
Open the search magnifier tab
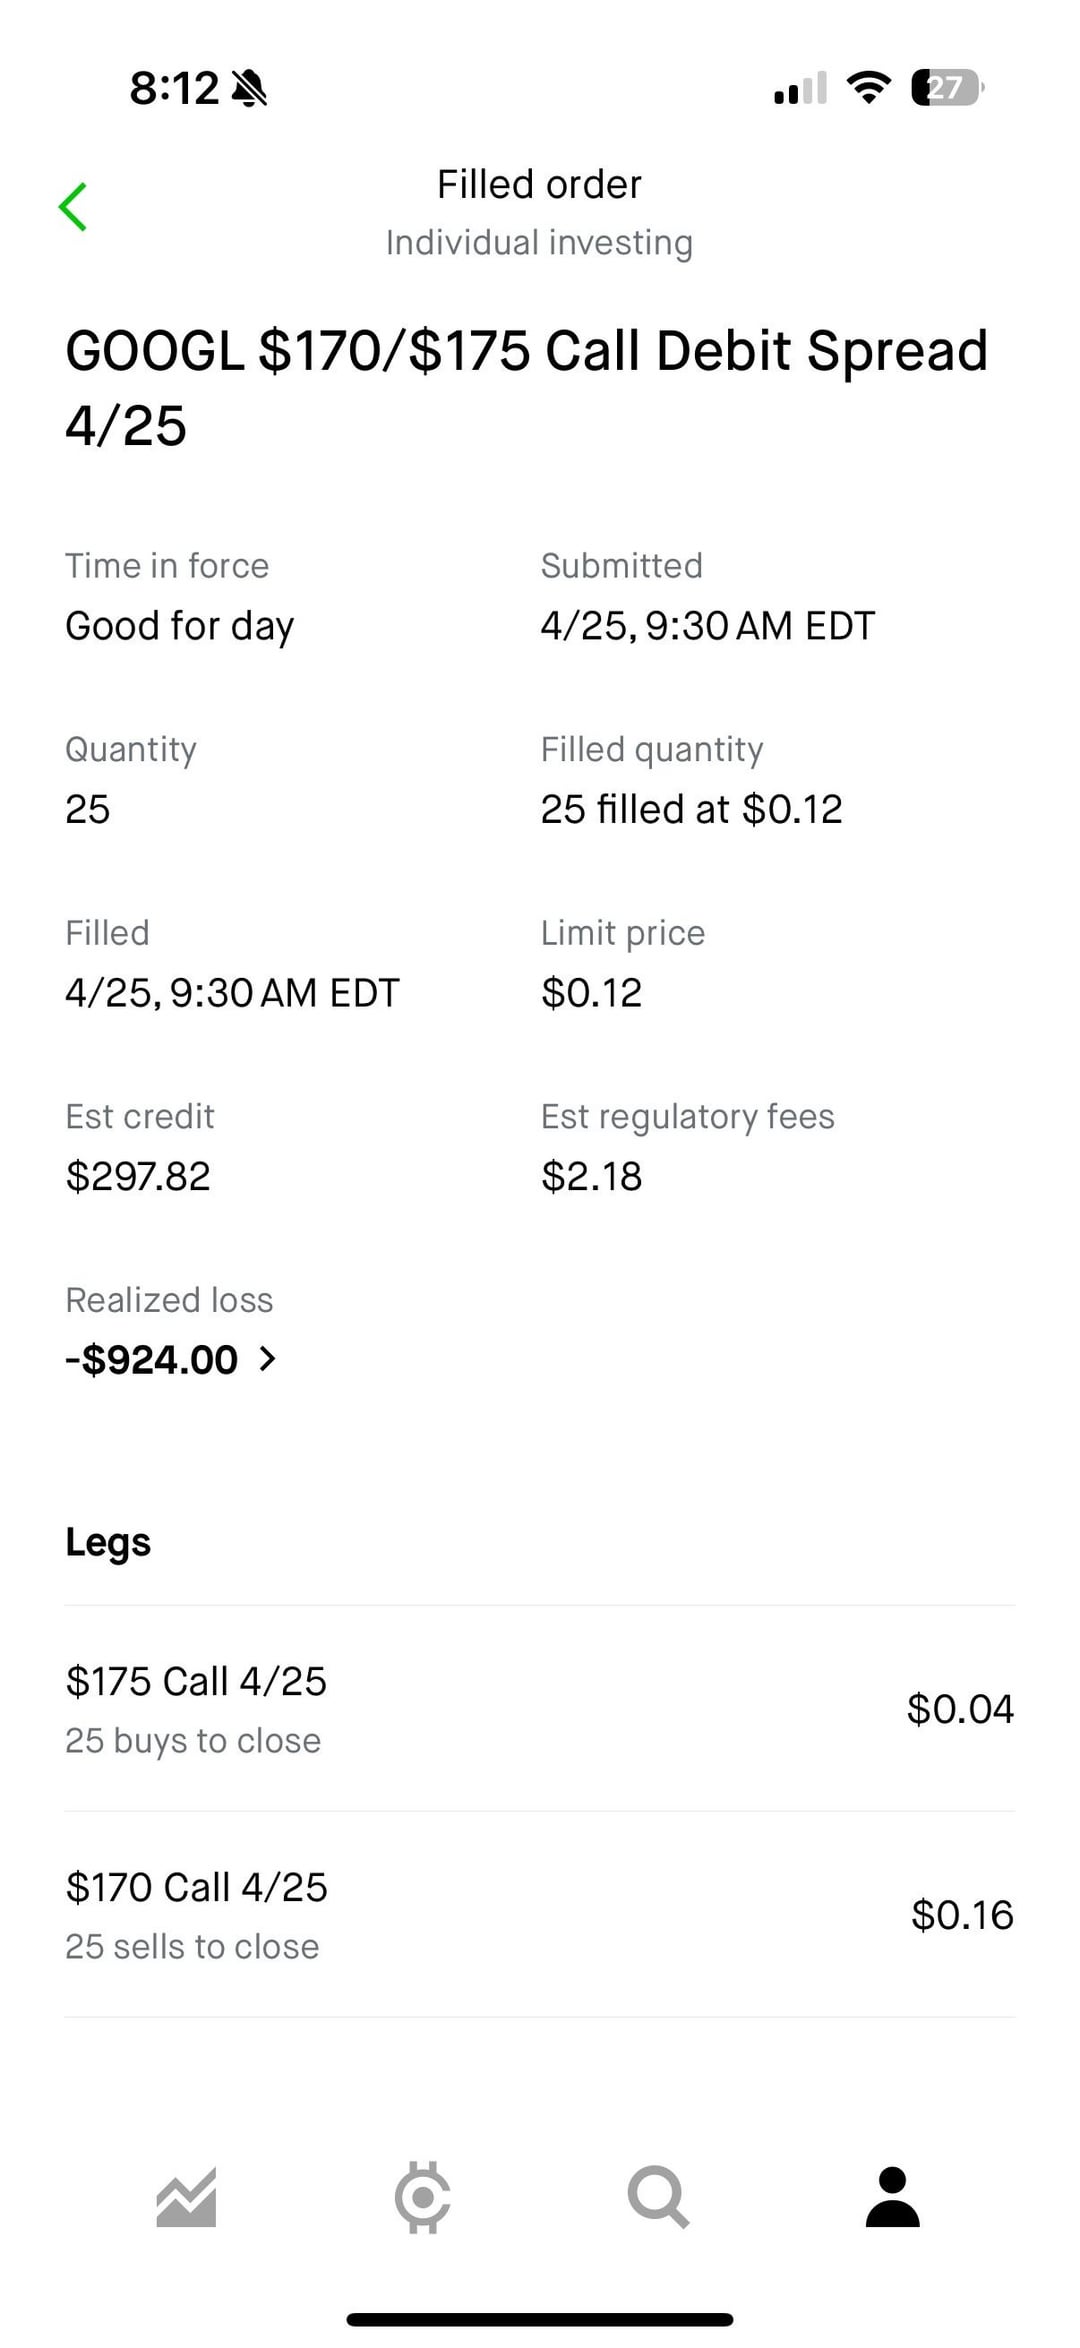(658, 2197)
